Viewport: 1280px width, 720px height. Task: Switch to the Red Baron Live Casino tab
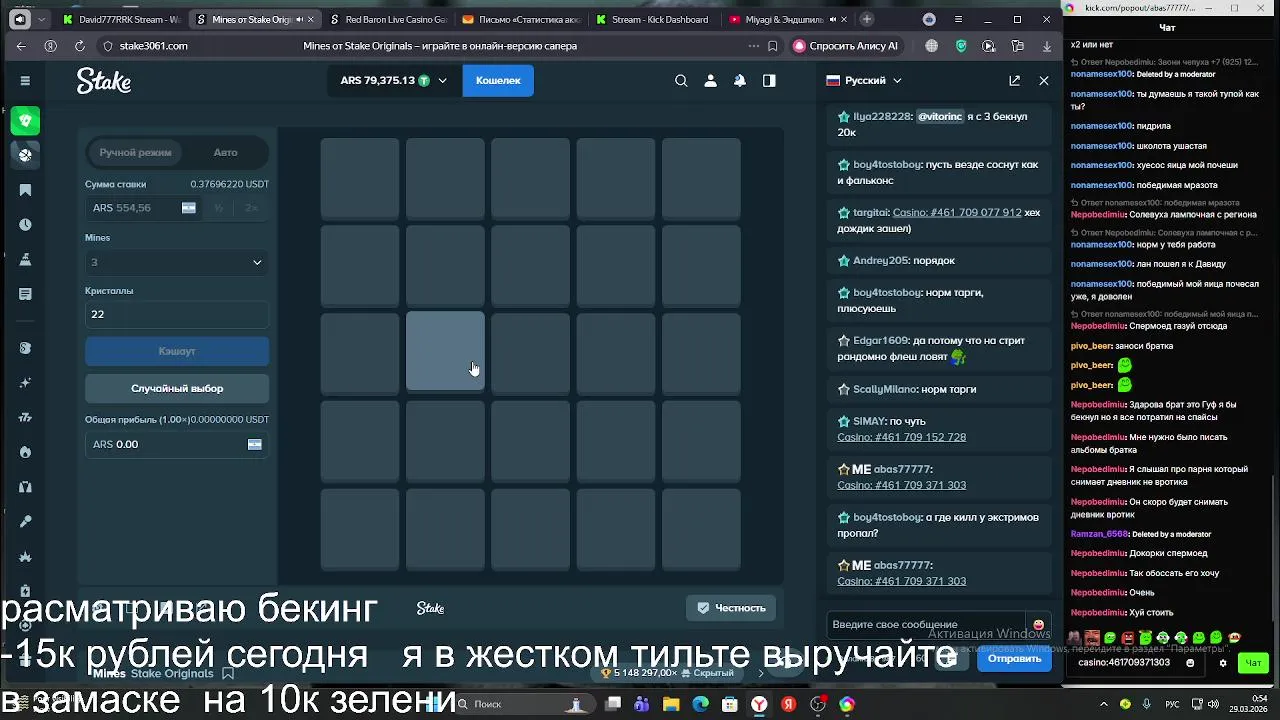[387, 19]
